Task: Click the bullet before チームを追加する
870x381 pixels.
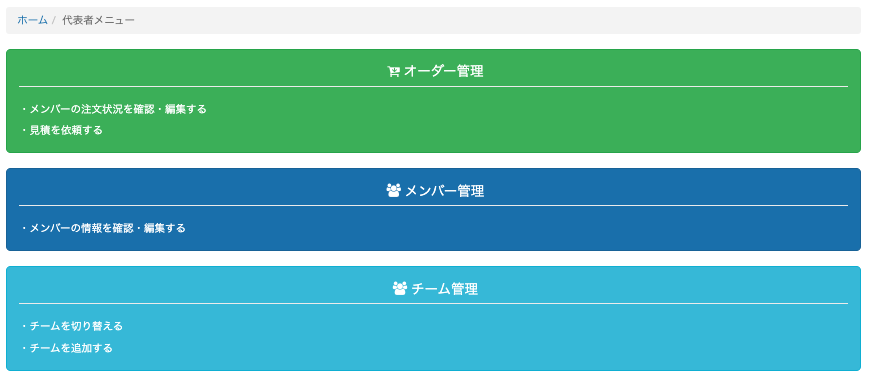Action: 24,348
